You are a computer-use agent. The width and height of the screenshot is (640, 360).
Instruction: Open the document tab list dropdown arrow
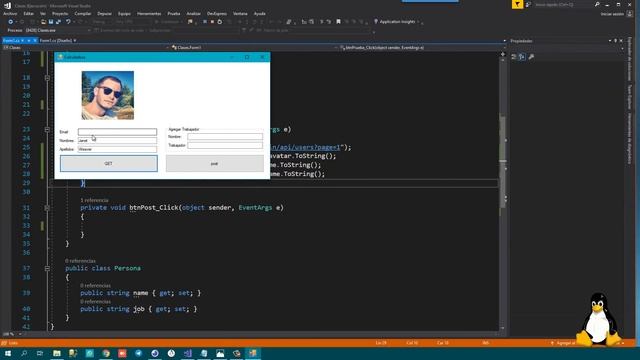tap(504, 41)
